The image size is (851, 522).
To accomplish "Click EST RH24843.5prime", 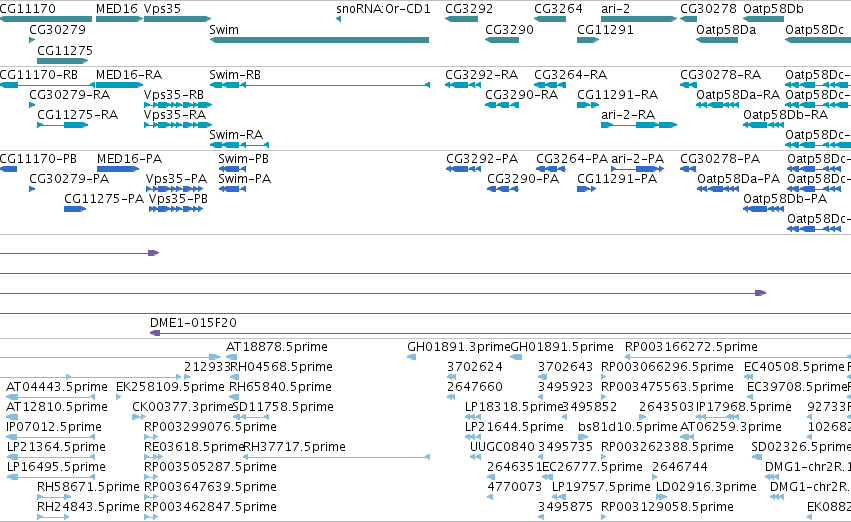I will [x=88, y=507].
